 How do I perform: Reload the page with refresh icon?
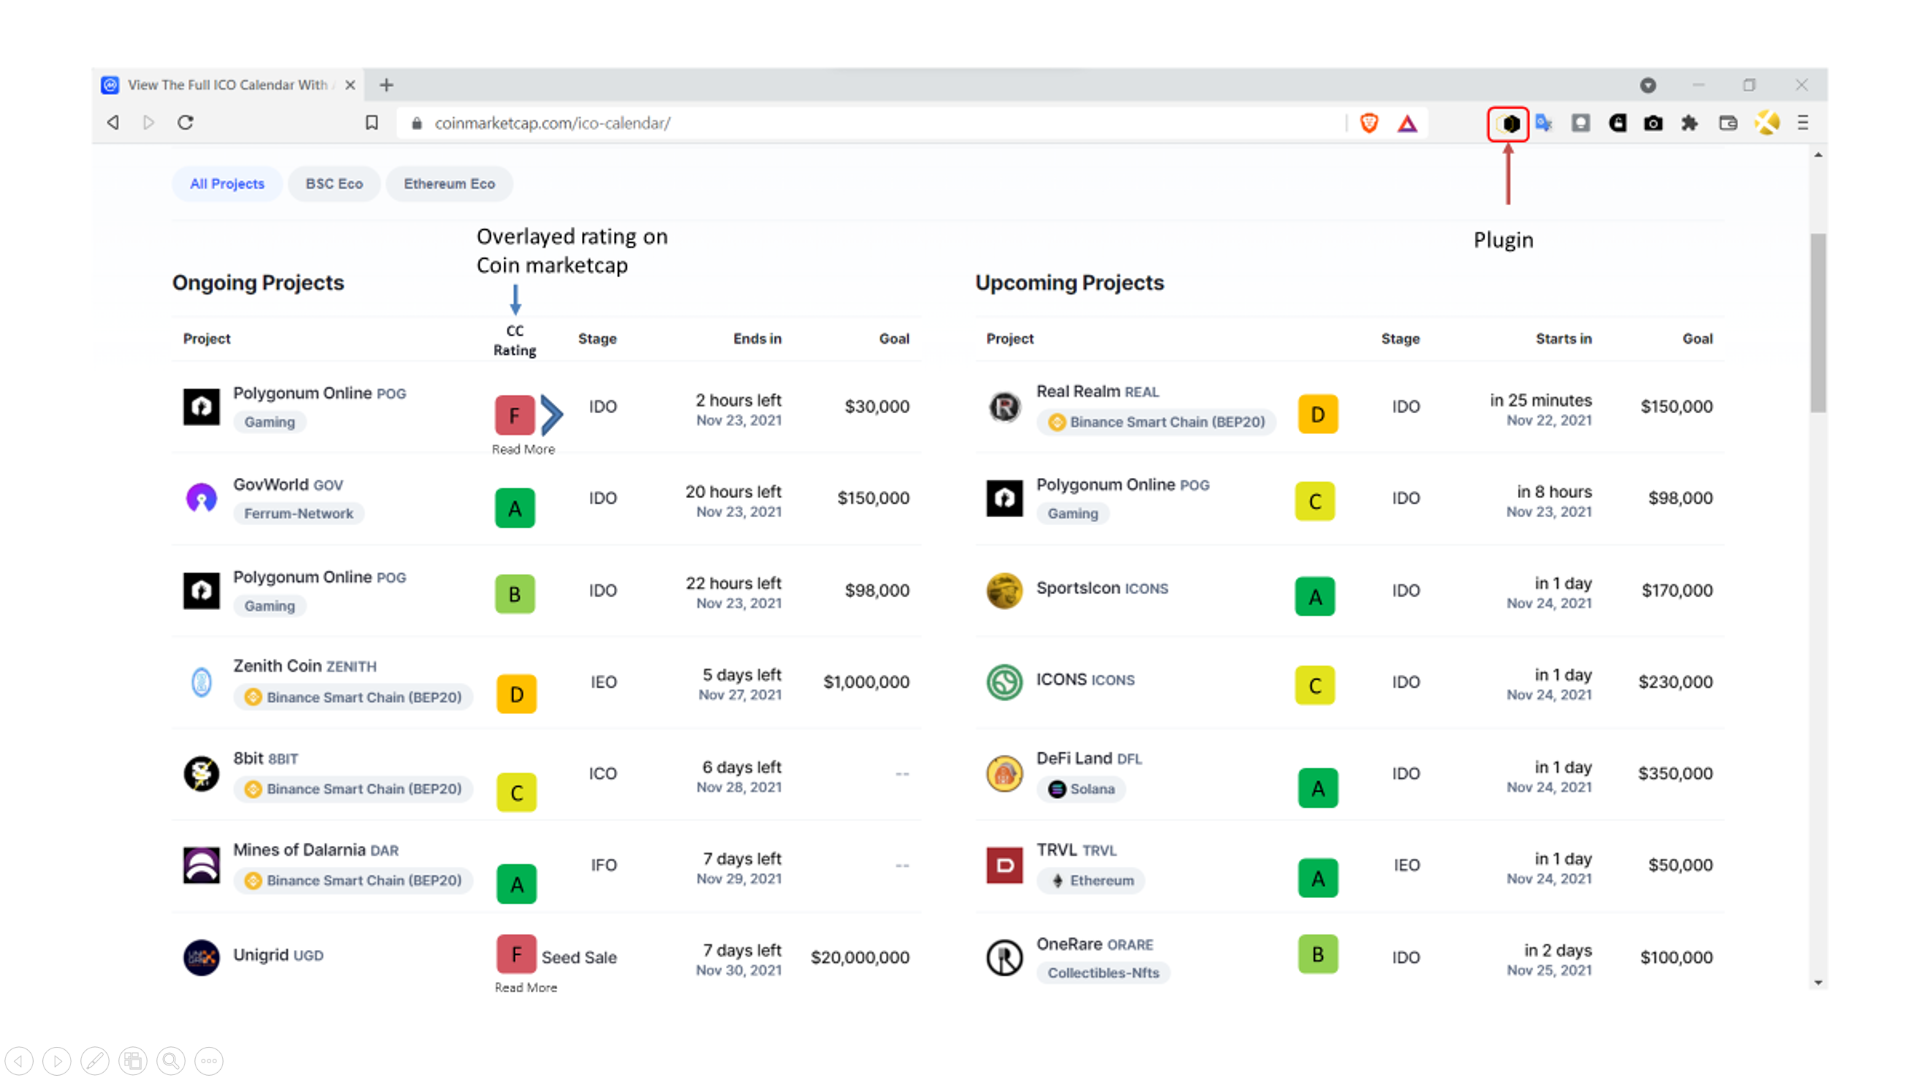point(185,122)
